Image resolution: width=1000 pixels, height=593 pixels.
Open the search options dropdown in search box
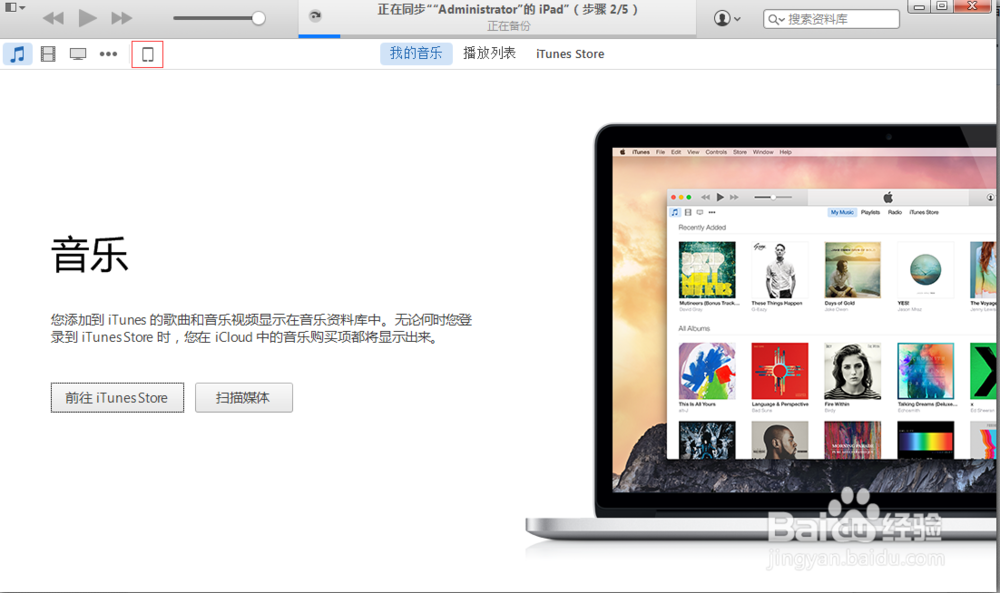783,18
